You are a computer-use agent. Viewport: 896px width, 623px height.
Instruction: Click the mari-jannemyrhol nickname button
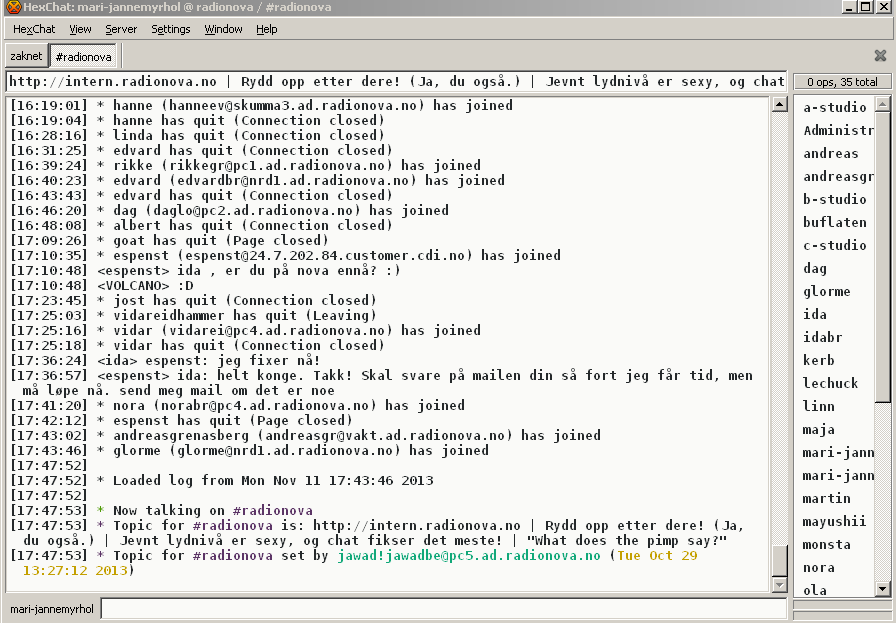(x=52, y=609)
